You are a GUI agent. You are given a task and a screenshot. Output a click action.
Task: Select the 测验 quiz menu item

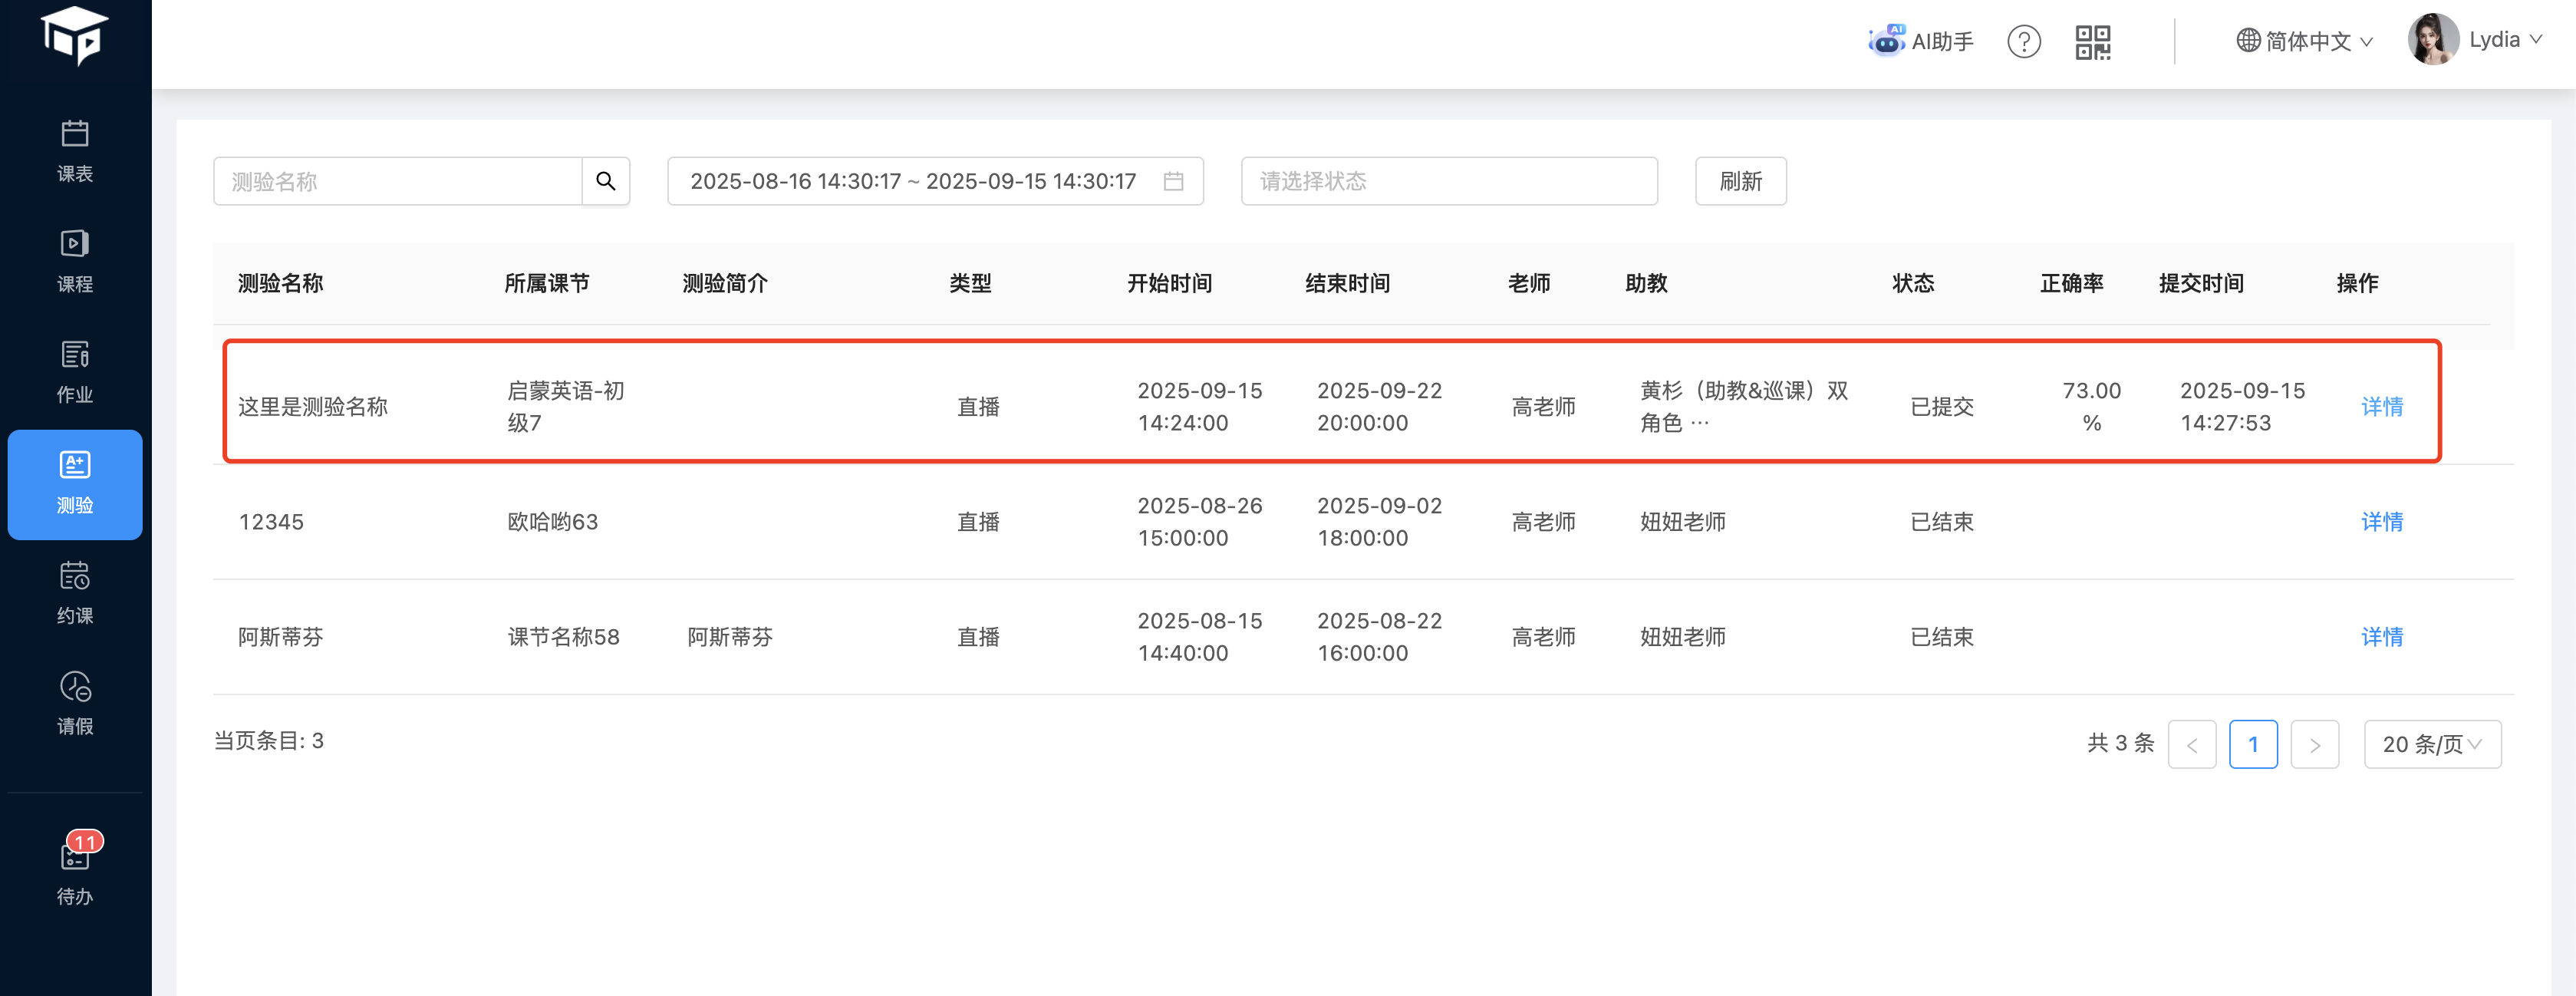75,484
